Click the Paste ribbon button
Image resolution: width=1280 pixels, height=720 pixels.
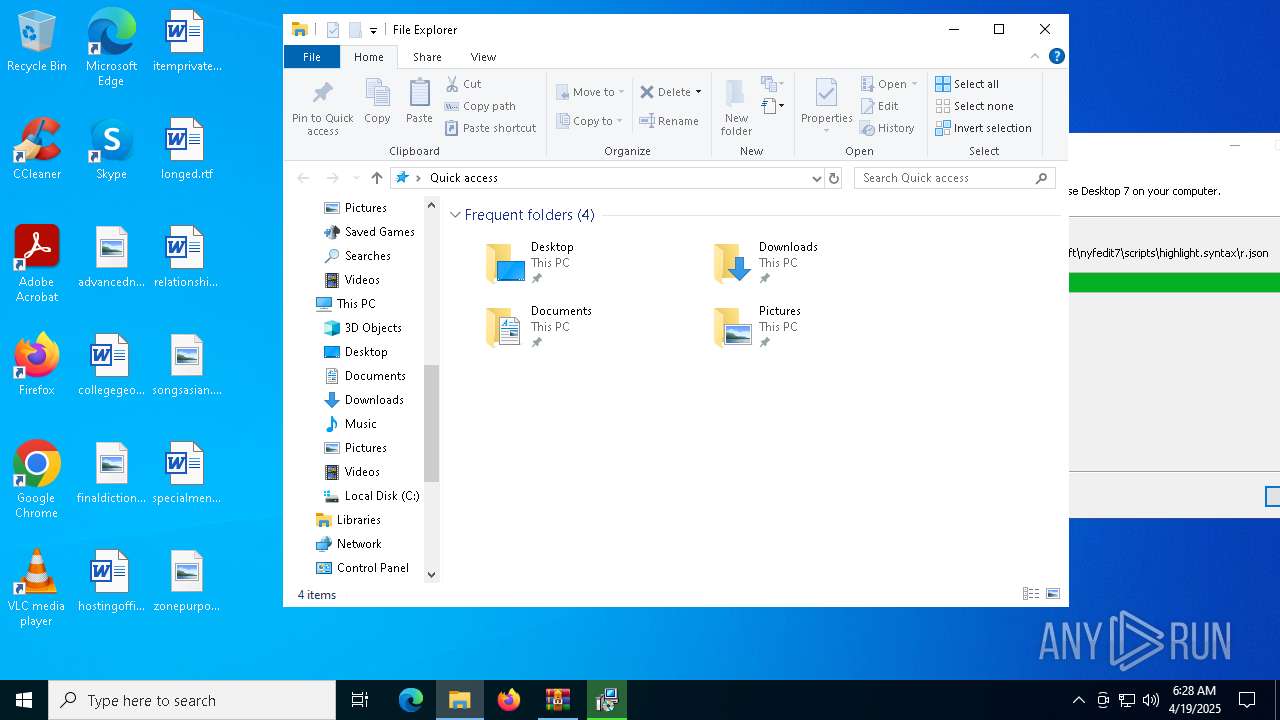(419, 102)
